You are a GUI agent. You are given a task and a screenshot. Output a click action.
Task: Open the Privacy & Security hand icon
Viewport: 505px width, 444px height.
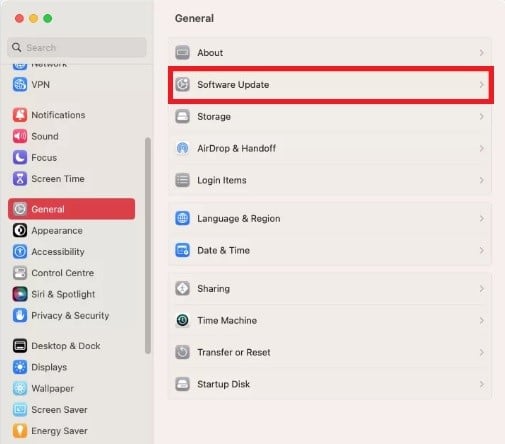20,315
